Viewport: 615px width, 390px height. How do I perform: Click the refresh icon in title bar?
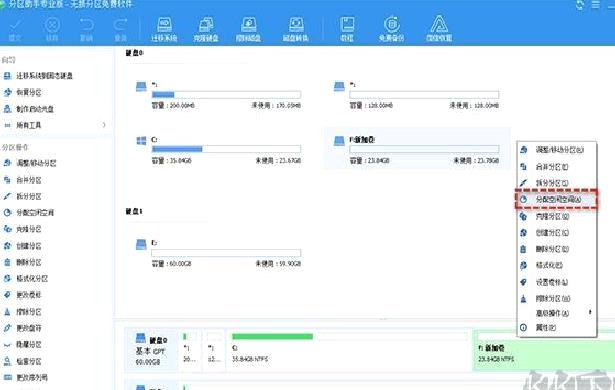point(580,5)
